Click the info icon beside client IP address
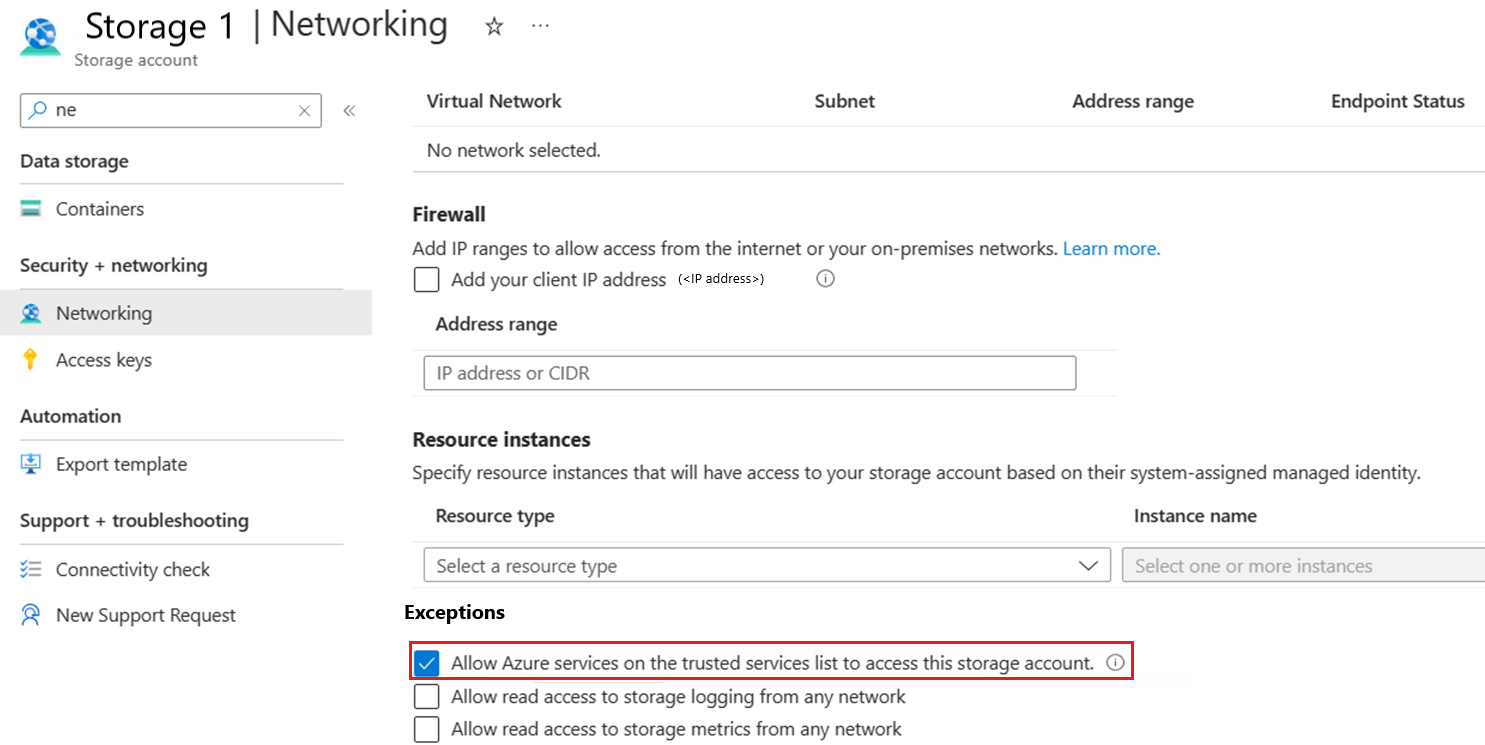Image resolution: width=1485 pixels, height=745 pixels. point(825,279)
